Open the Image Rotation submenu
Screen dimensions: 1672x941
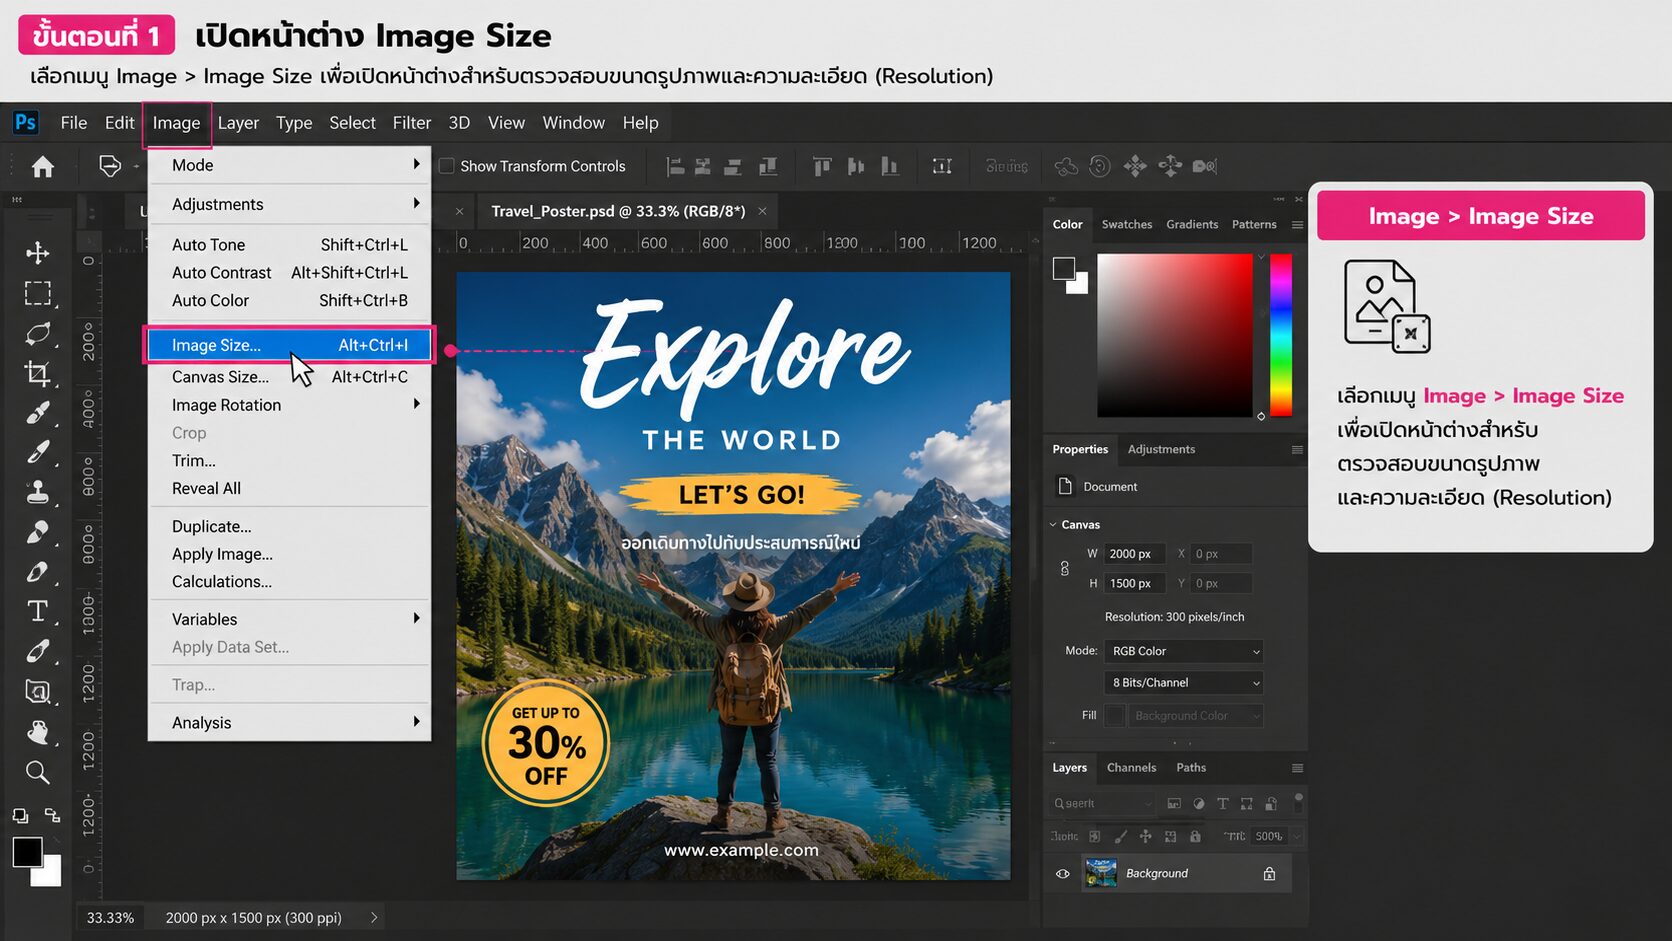(x=290, y=405)
